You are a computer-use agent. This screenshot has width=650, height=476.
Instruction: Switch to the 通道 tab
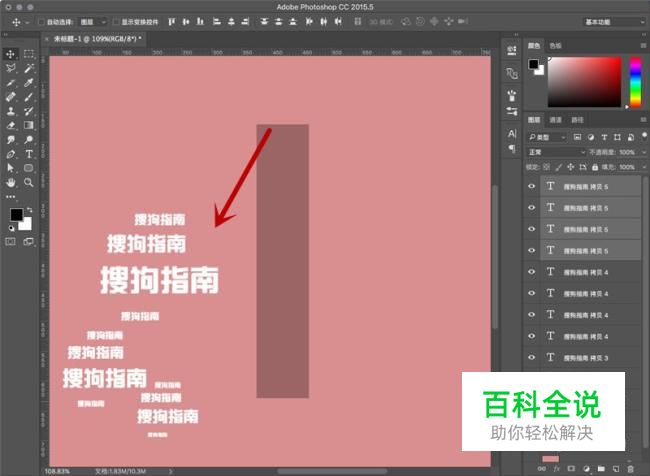tap(555, 120)
